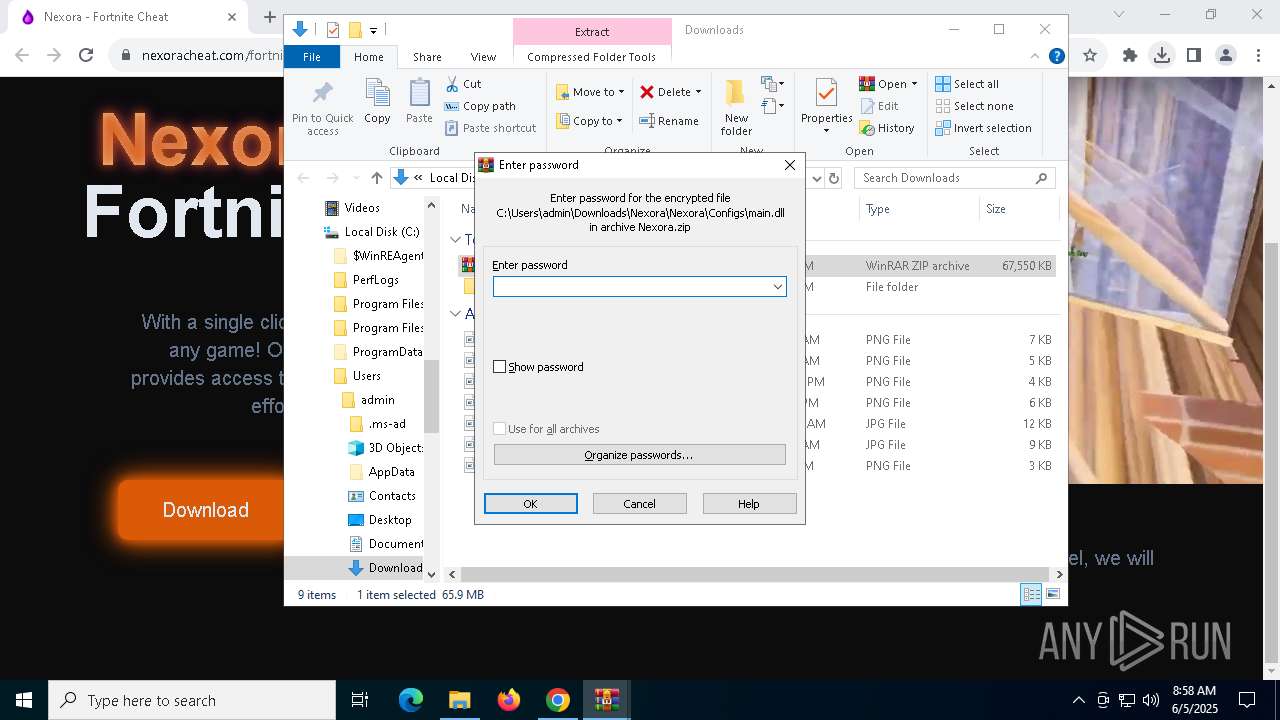This screenshot has width=1280, height=720.
Task: Open the Windows Start menu
Action: [x=24, y=700]
